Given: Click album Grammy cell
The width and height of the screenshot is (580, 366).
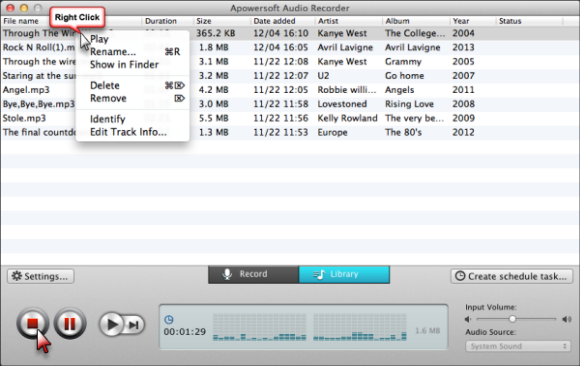Looking at the screenshot, I should [x=403, y=62].
